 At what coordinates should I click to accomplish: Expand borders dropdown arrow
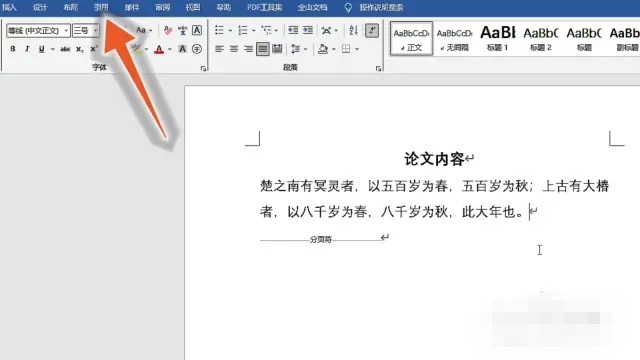coord(357,49)
